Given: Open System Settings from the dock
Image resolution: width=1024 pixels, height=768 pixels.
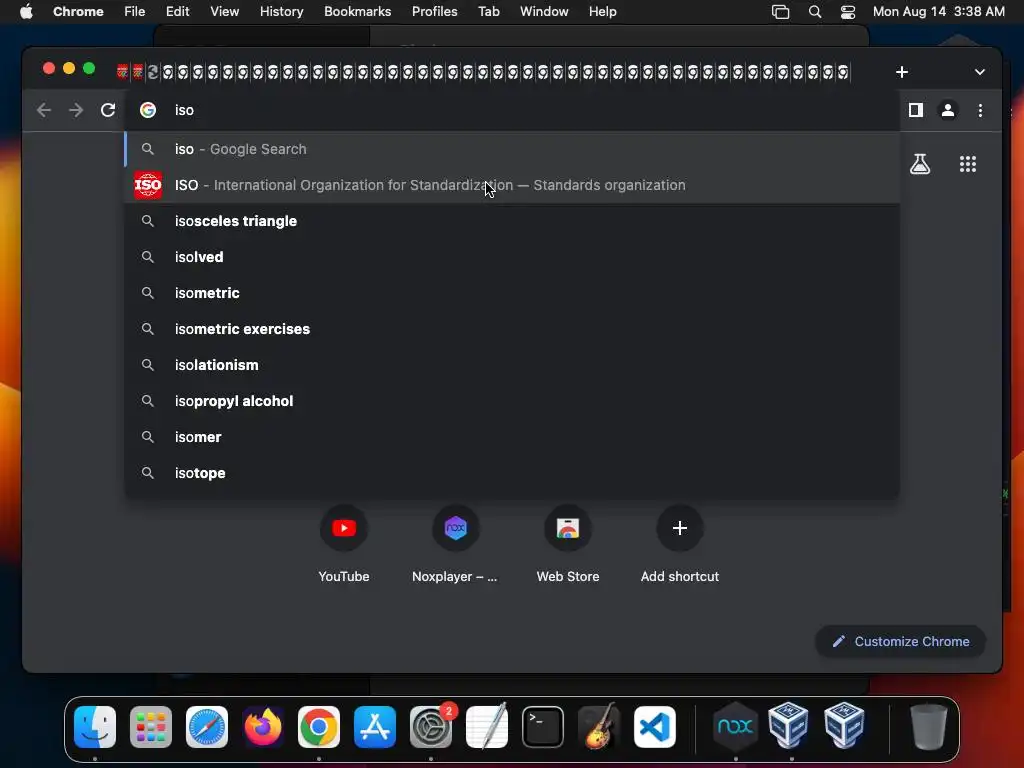Looking at the screenshot, I should 431,726.
